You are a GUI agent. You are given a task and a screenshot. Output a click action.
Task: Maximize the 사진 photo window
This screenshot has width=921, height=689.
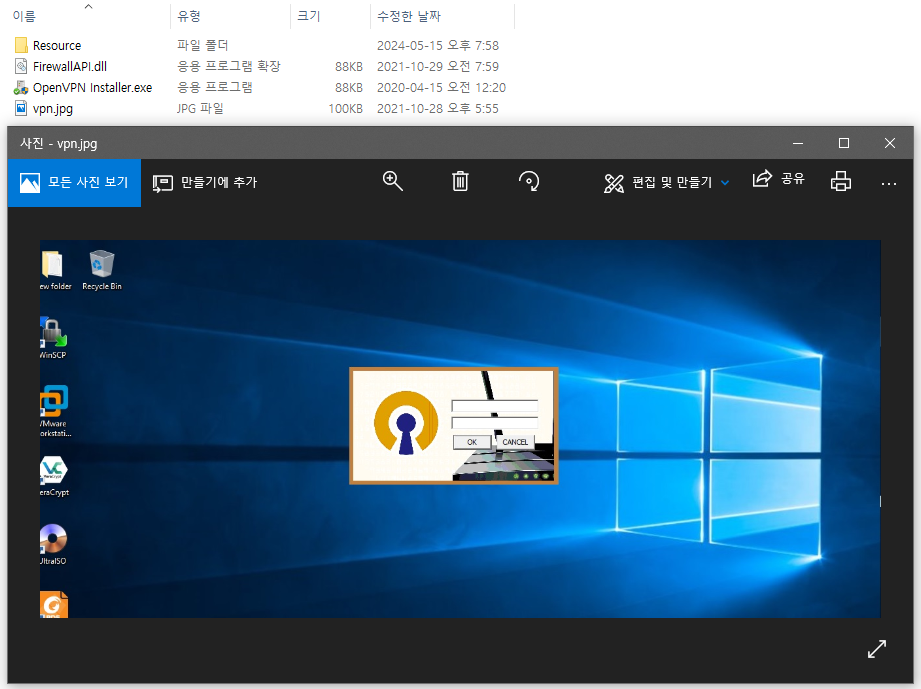[843, 143]
